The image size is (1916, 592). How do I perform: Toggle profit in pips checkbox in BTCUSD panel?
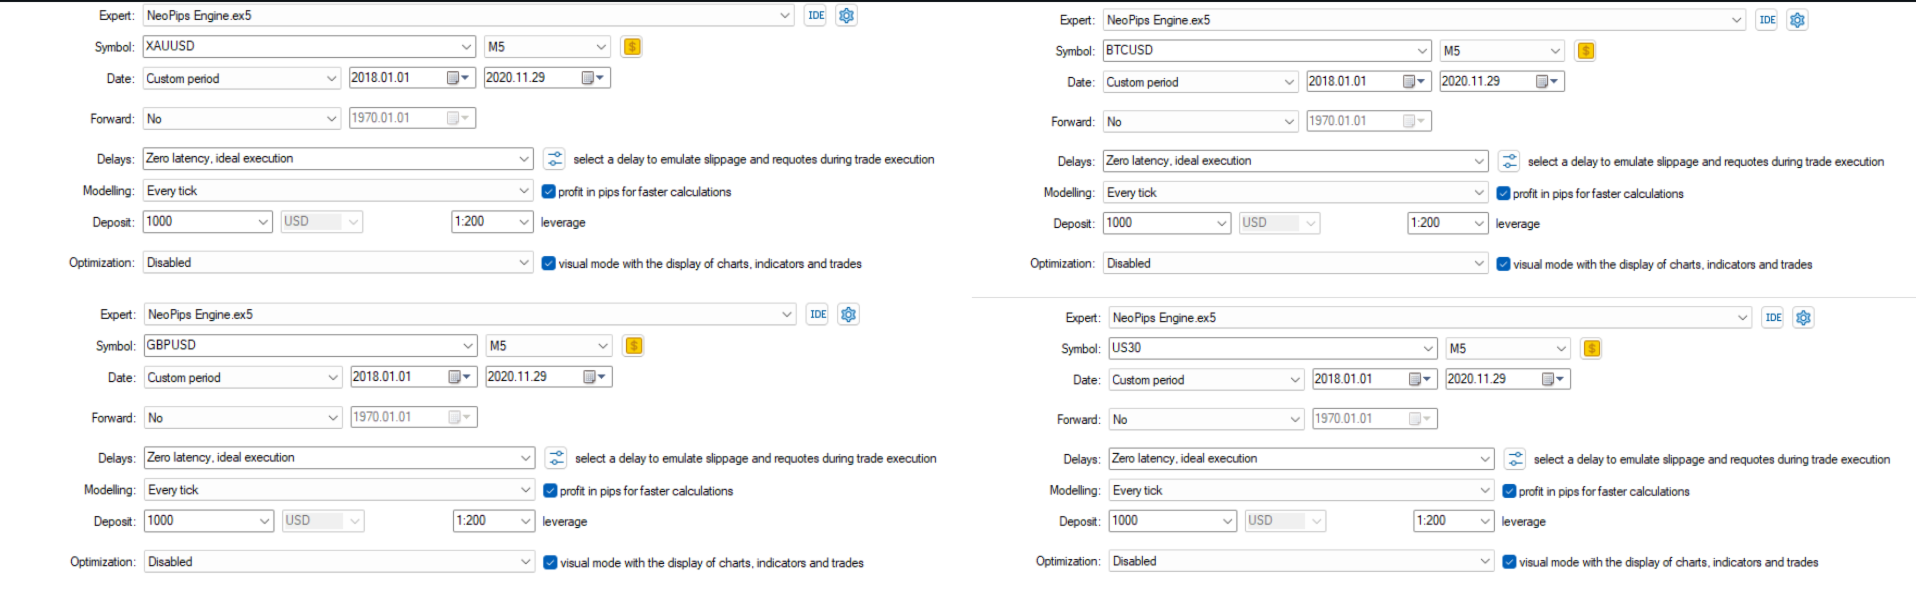1503,194
